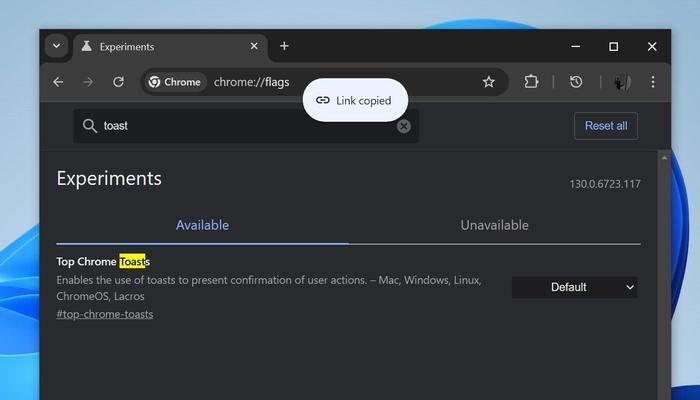
Task: Open the #top-chrome-toasts link
Action: (x=105, y=314)
